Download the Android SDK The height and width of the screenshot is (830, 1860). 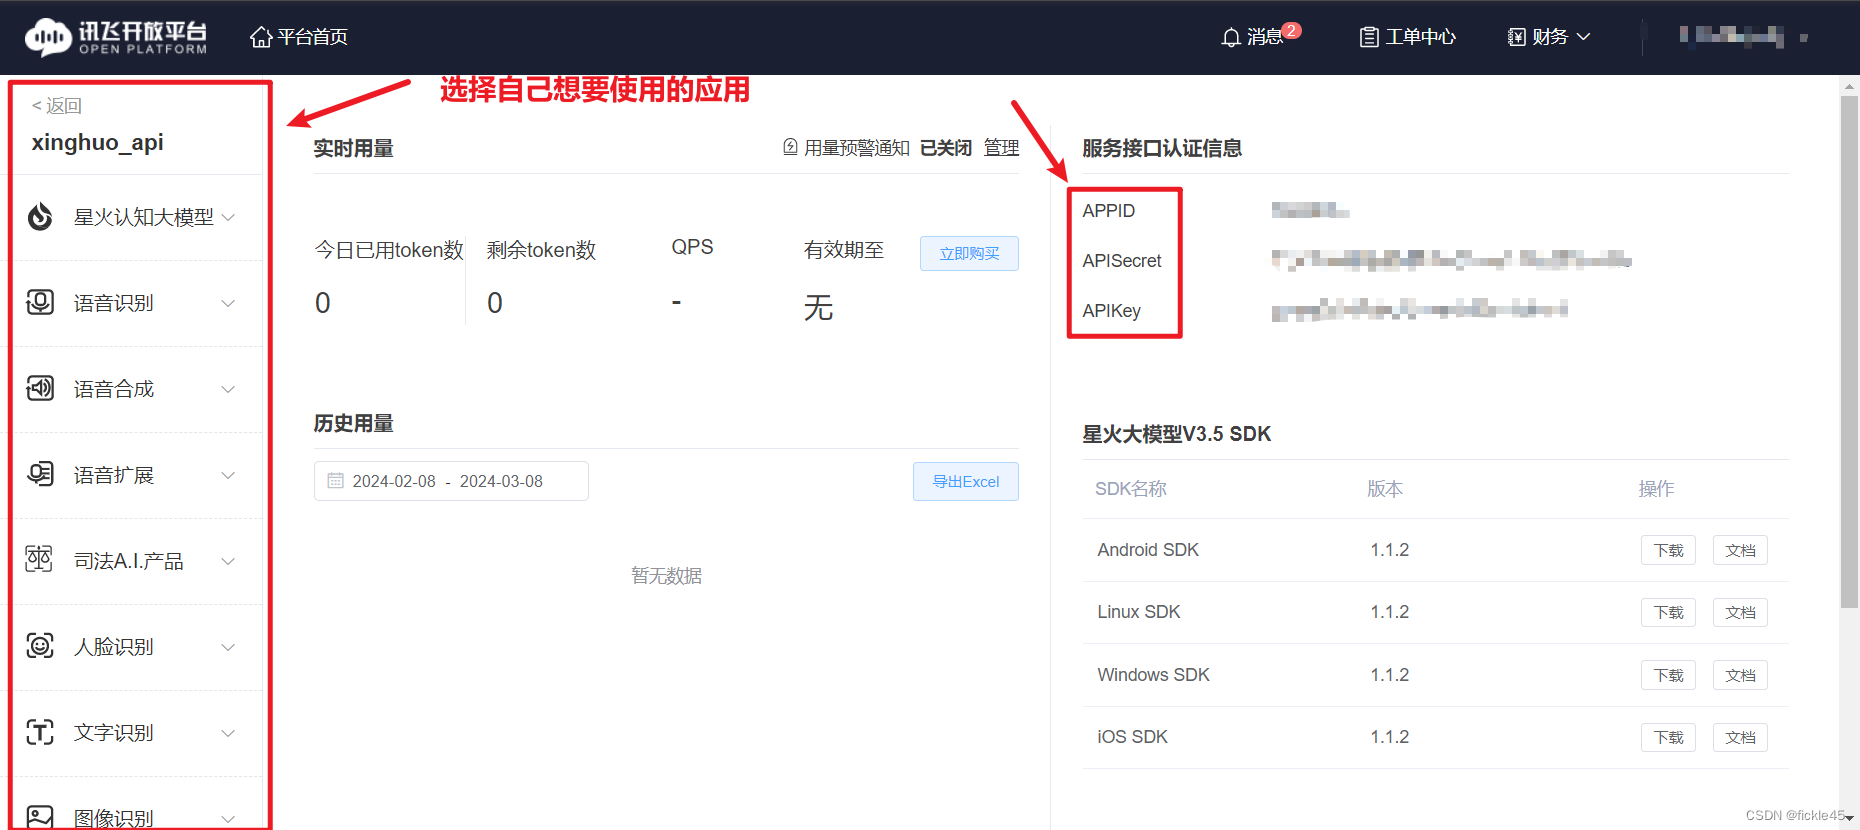[x=1668, y=550]
